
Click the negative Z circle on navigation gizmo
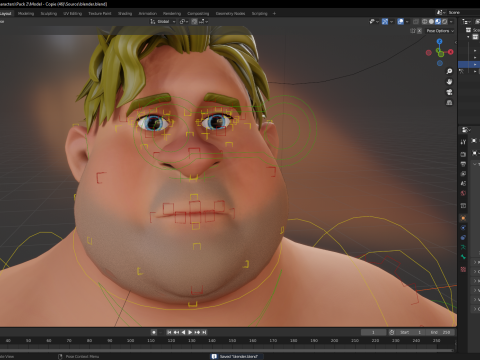pyautogui.click(x=440, y=63)
